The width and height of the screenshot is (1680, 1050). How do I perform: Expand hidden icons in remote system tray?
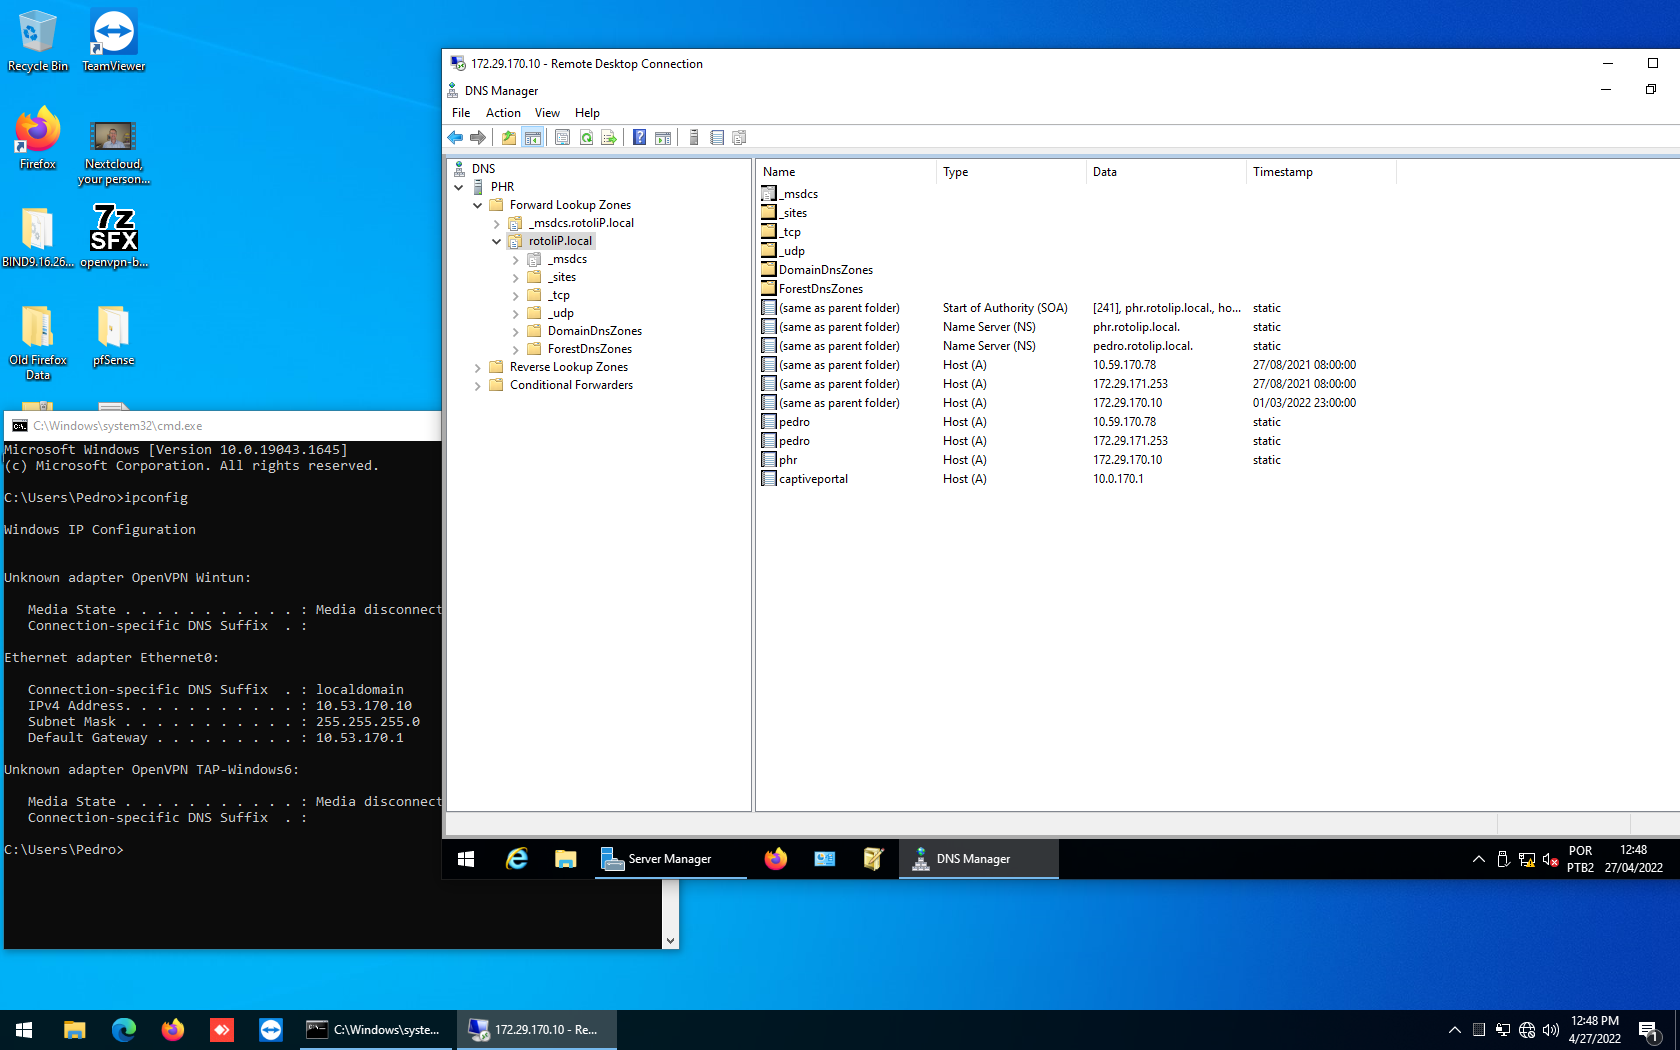(1478, 858)
